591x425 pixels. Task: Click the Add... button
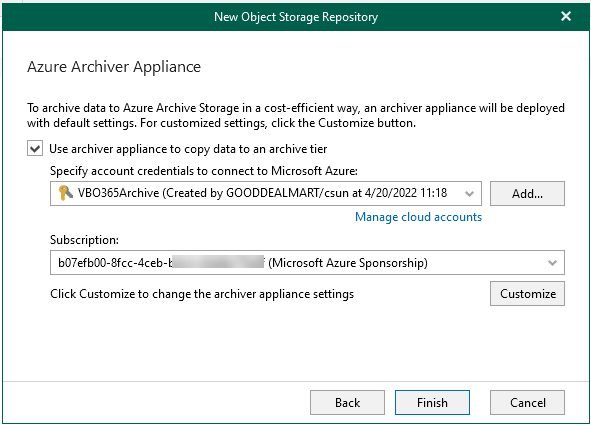pyautogui.click(x=527, y=194)
